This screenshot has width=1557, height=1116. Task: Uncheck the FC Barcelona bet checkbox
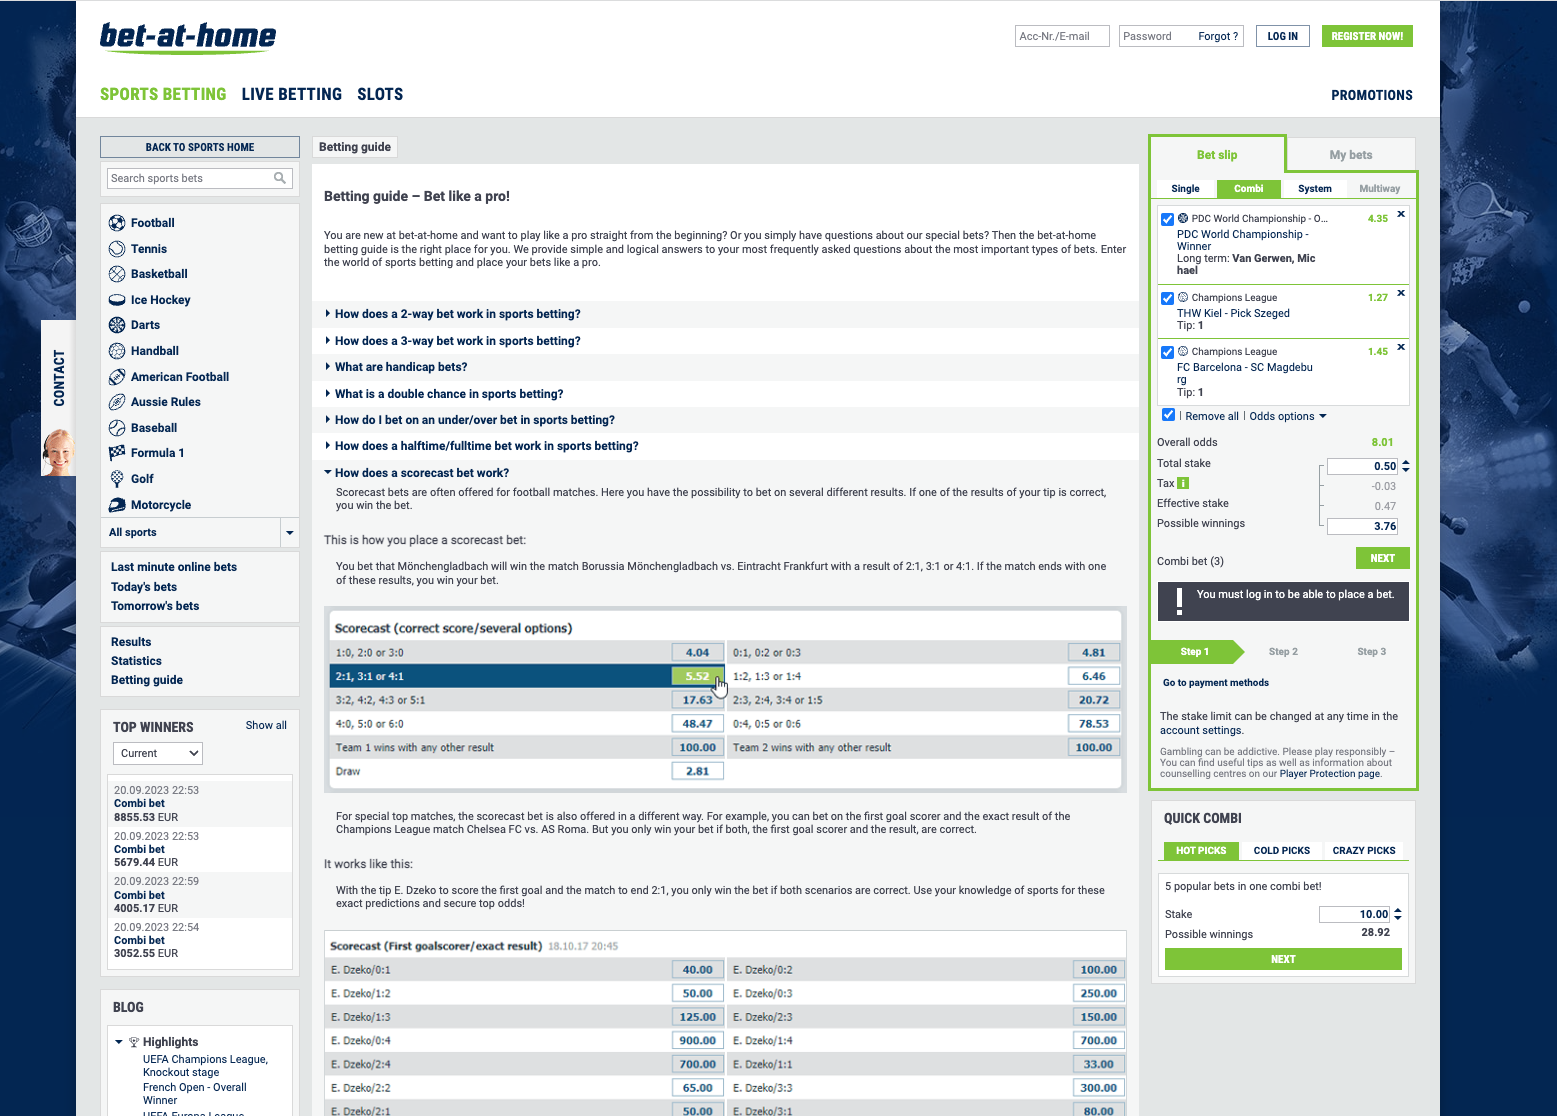[1167, 352]
